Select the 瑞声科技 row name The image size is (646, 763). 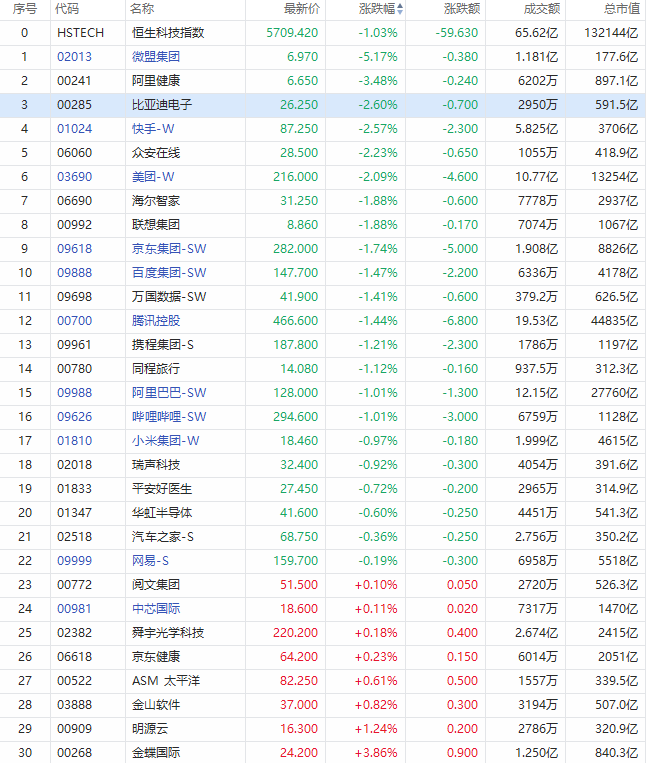(156, 465)
